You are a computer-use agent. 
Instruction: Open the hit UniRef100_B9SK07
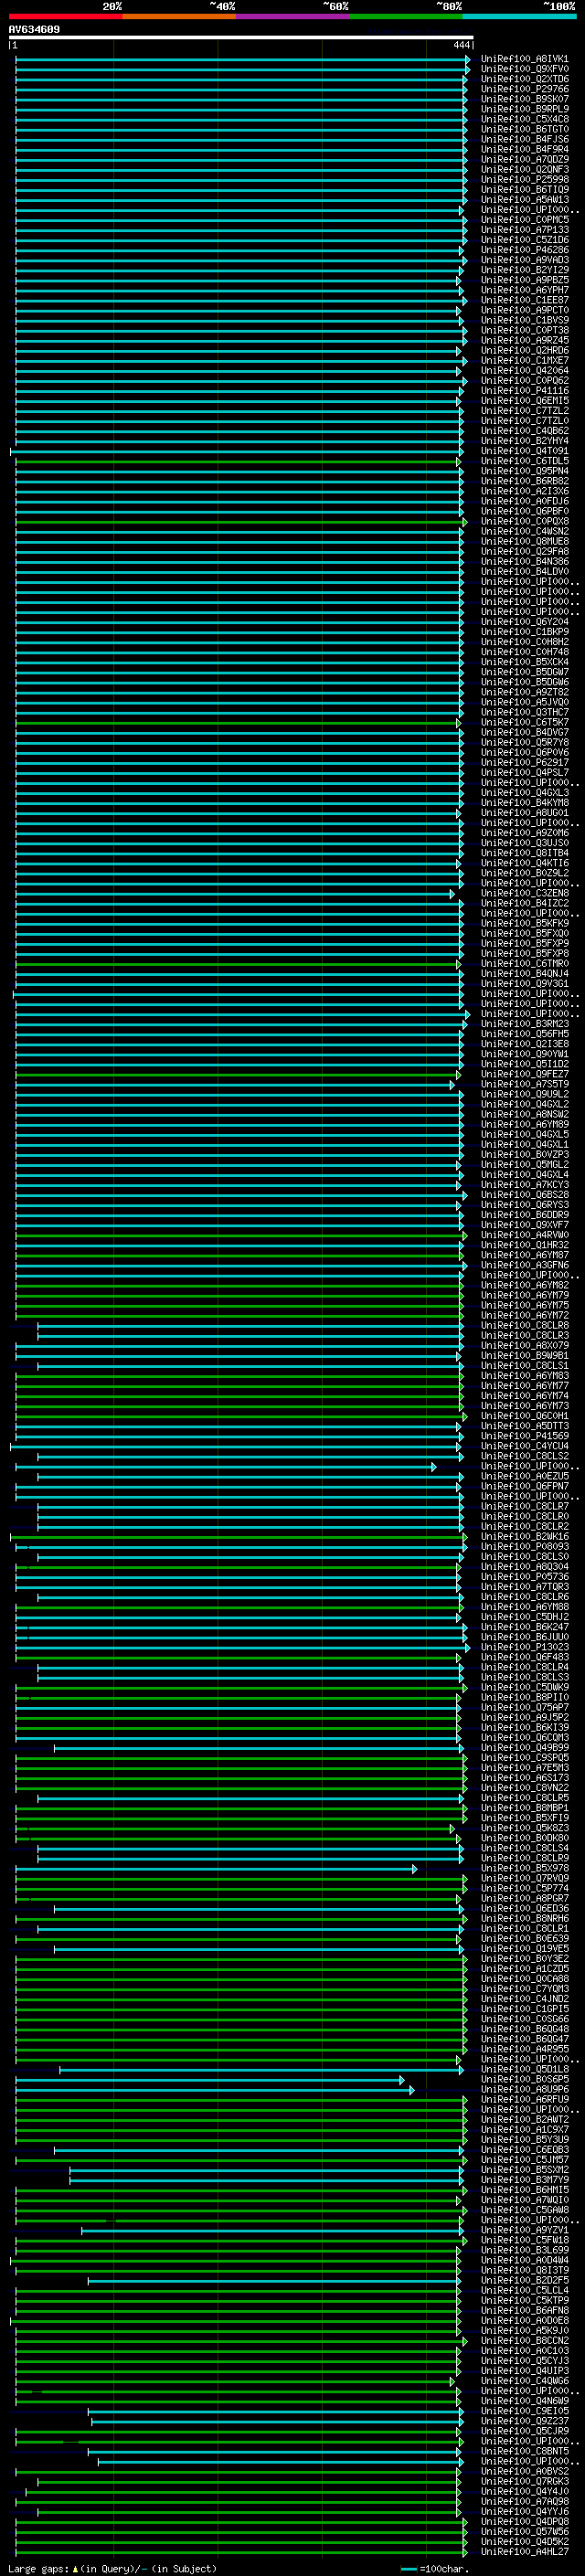[524, 99]
